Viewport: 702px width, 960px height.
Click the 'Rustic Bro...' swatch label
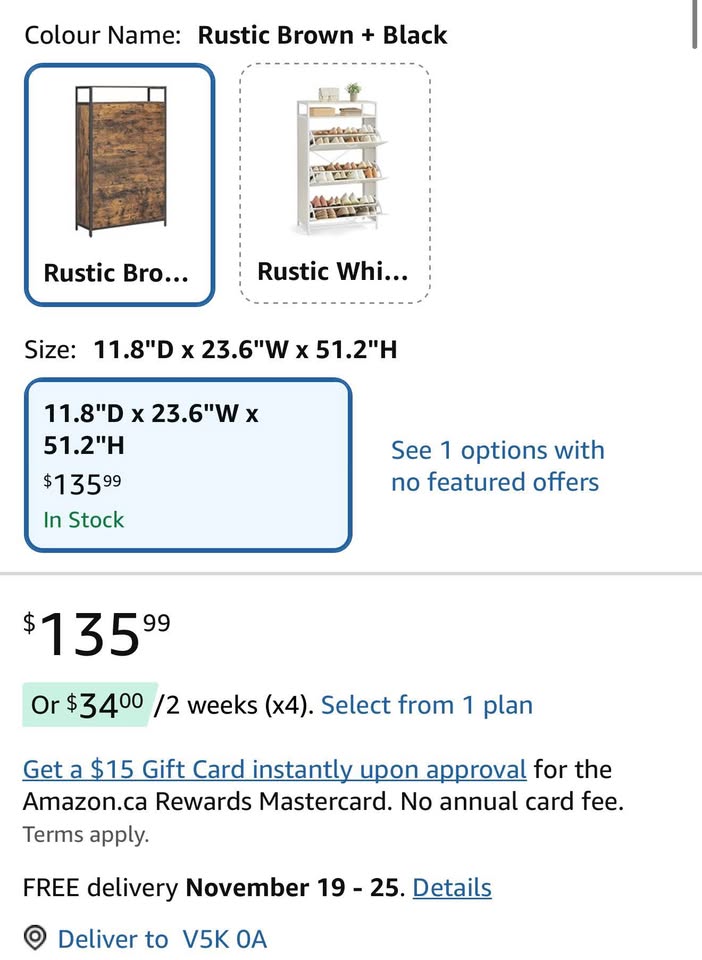click(116, 273)
